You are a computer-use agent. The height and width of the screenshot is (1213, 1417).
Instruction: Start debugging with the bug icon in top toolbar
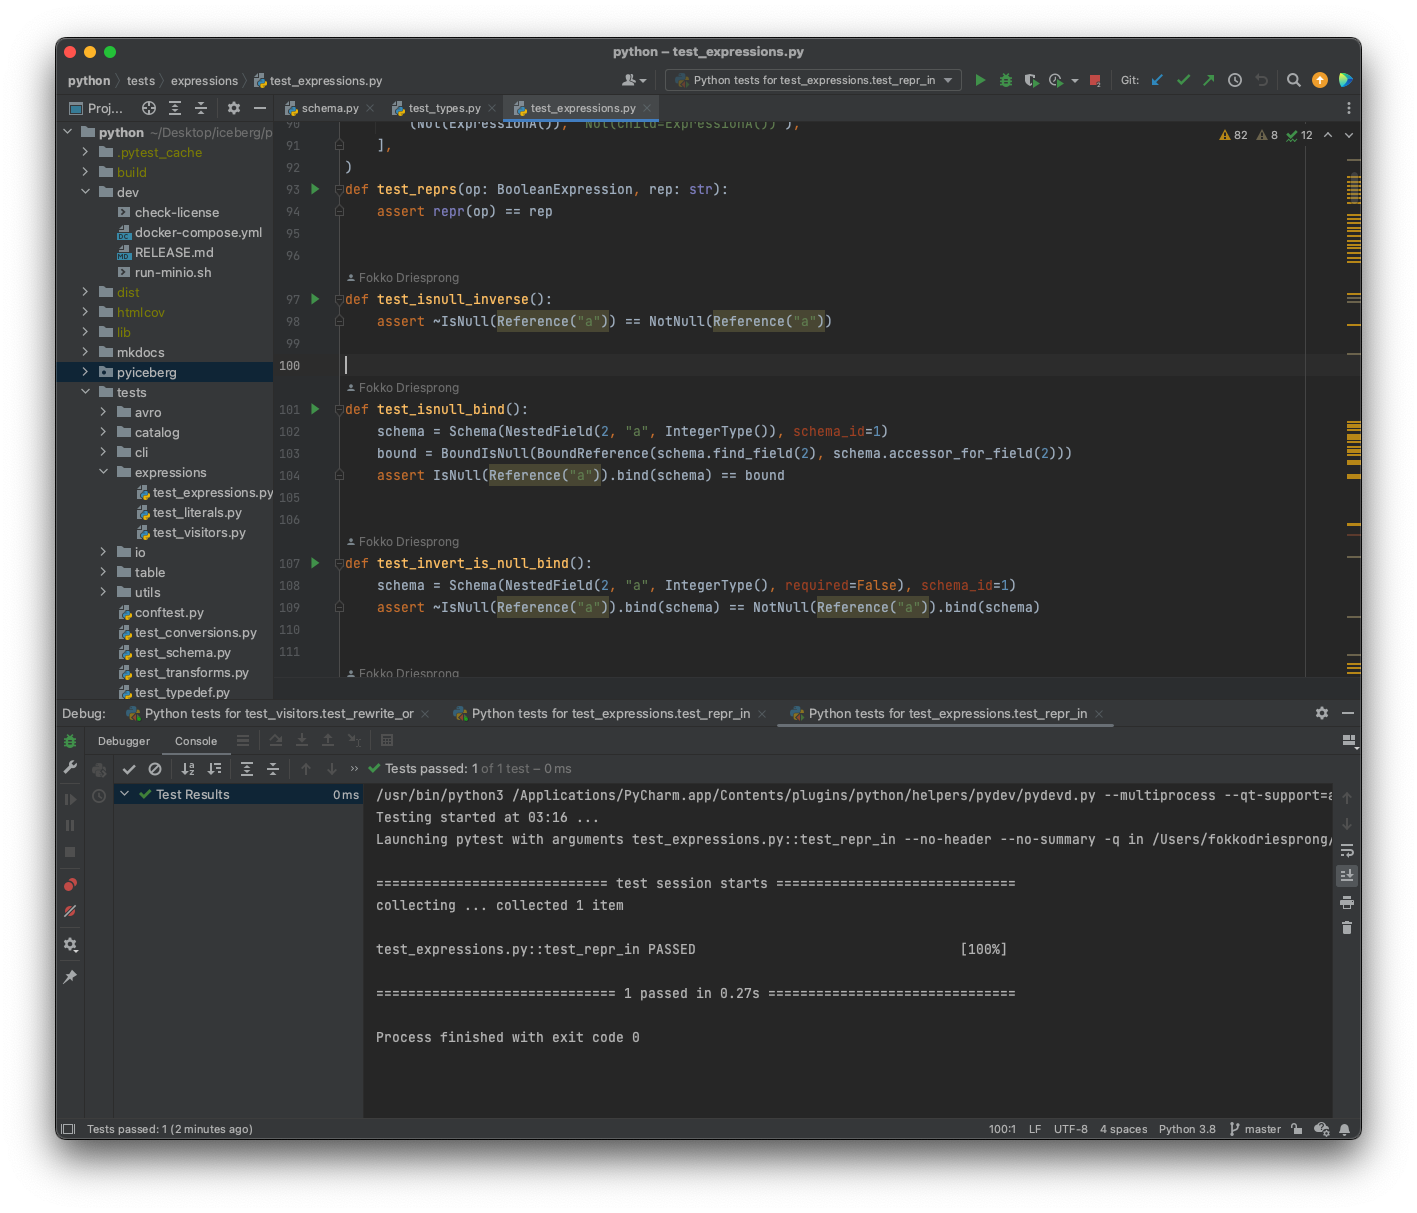[x=1006, y=80]
